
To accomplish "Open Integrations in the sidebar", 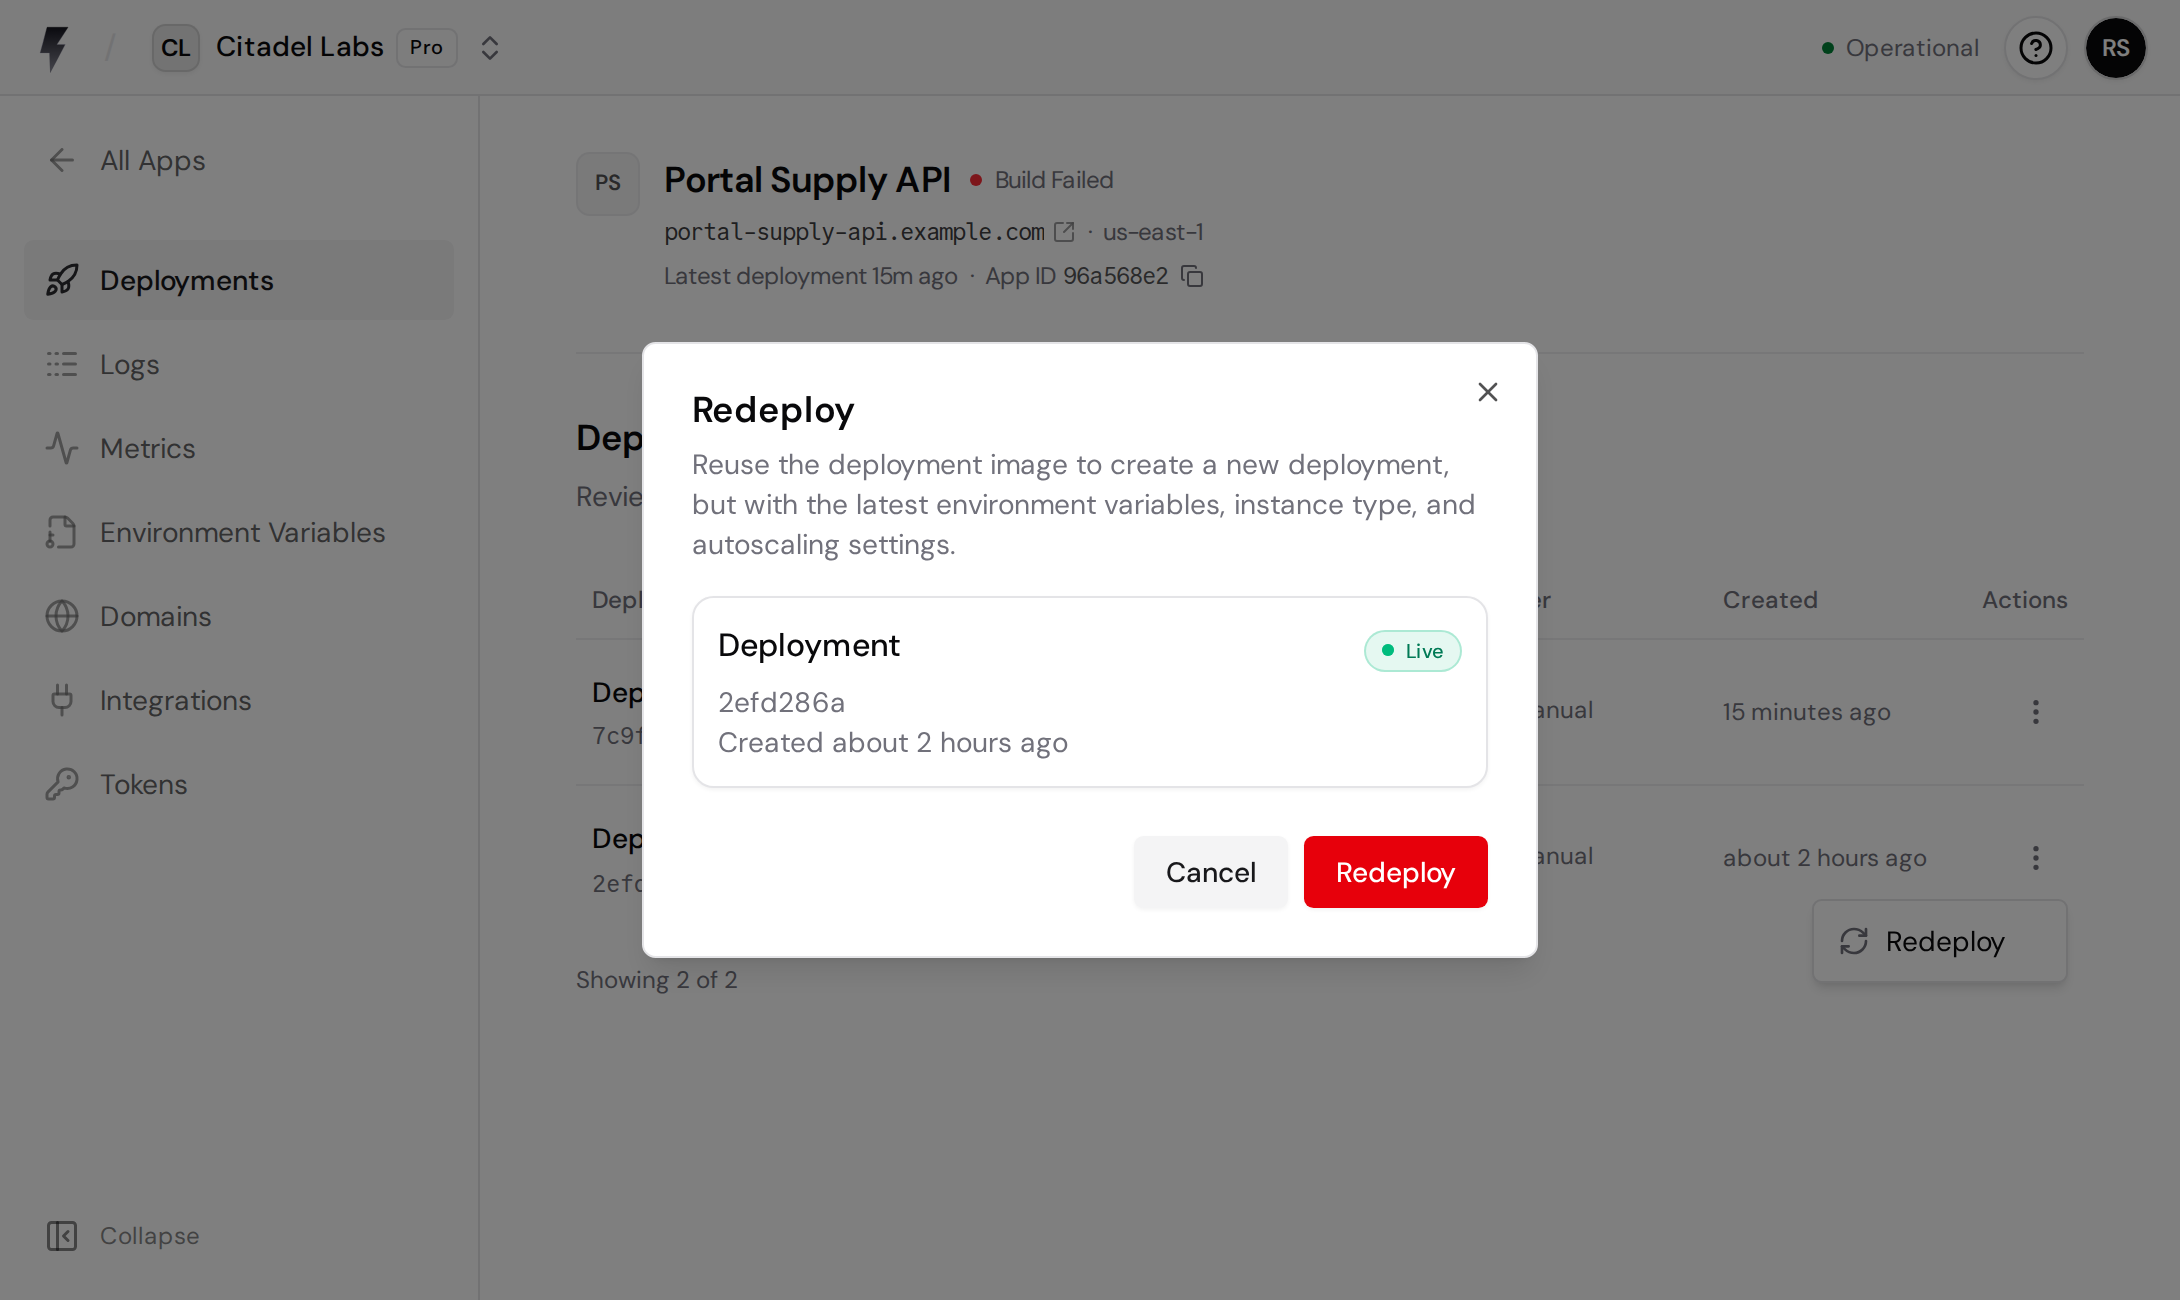I will pos(239,701).
